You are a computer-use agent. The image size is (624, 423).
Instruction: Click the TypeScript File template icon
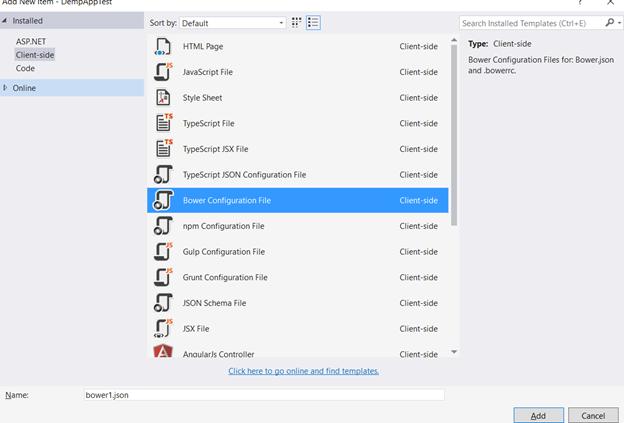point(164,123)
